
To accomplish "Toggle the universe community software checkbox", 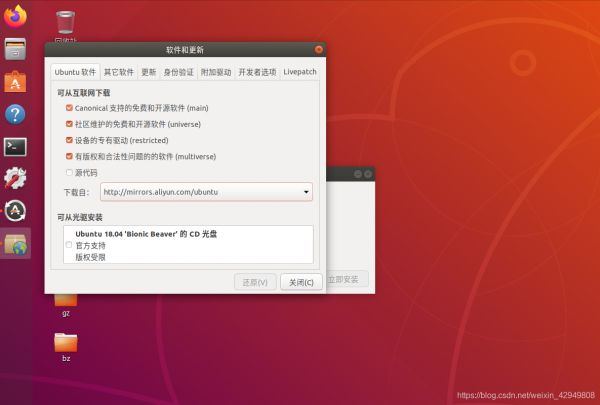I will [x=69, y=124].
